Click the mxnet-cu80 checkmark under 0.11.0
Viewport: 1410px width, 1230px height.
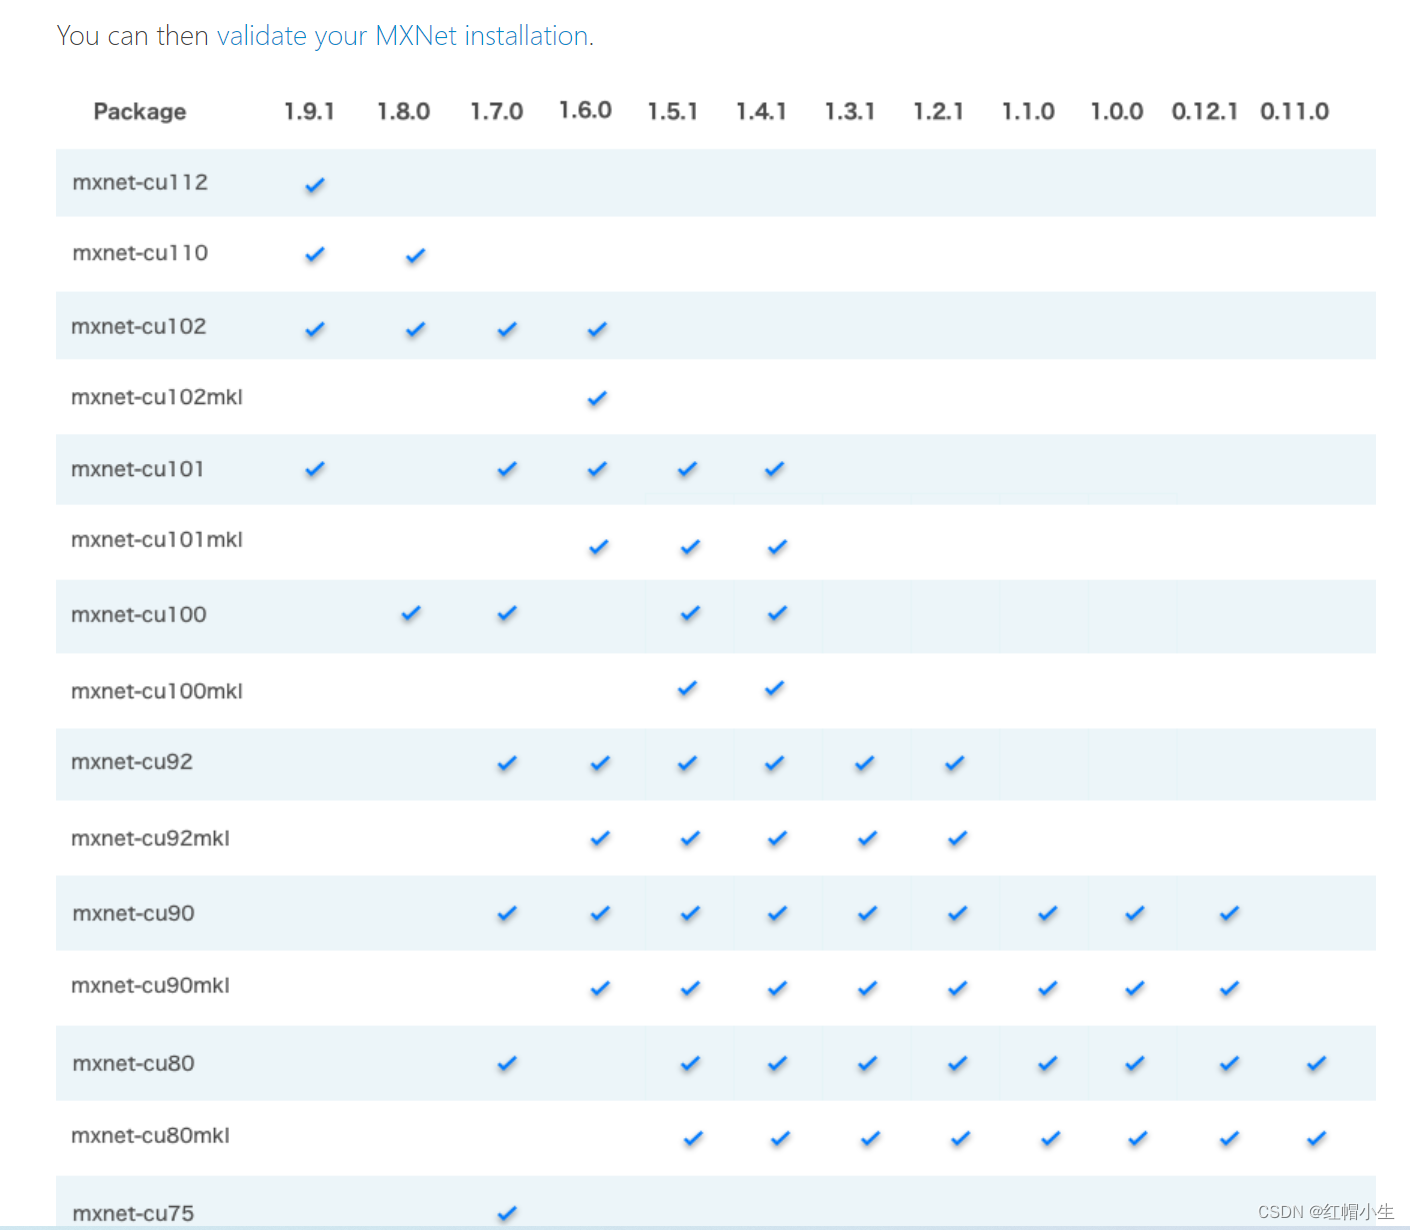coord(1317,1064)
